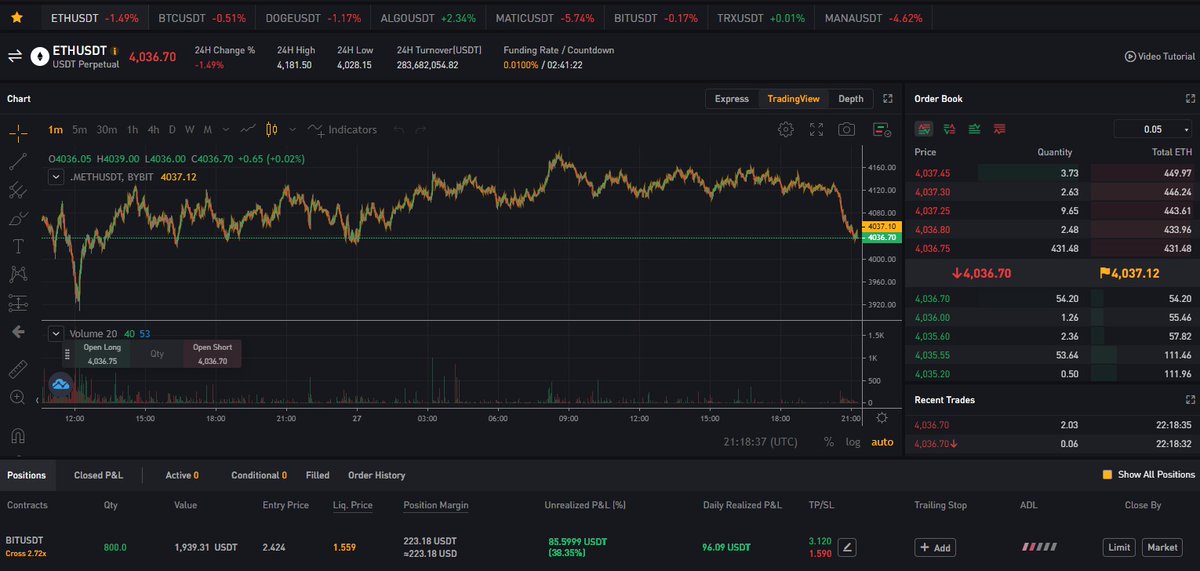This screenshot has width=1200, height=571.
Task: Click the candlestick chart type icon
Action: tap(273, 129)
